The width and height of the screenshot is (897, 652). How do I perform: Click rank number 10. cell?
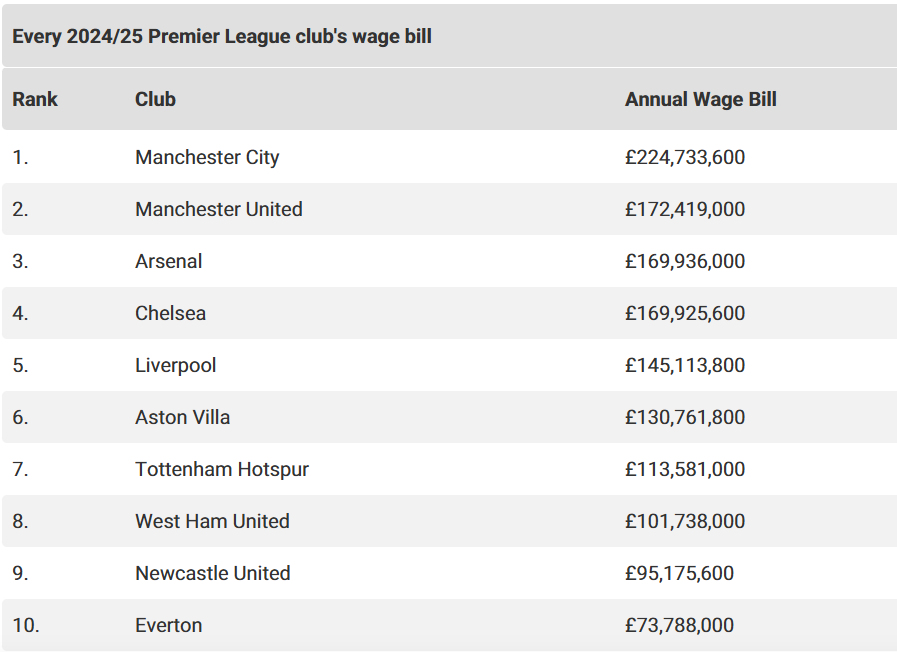[x=26, y=626]
